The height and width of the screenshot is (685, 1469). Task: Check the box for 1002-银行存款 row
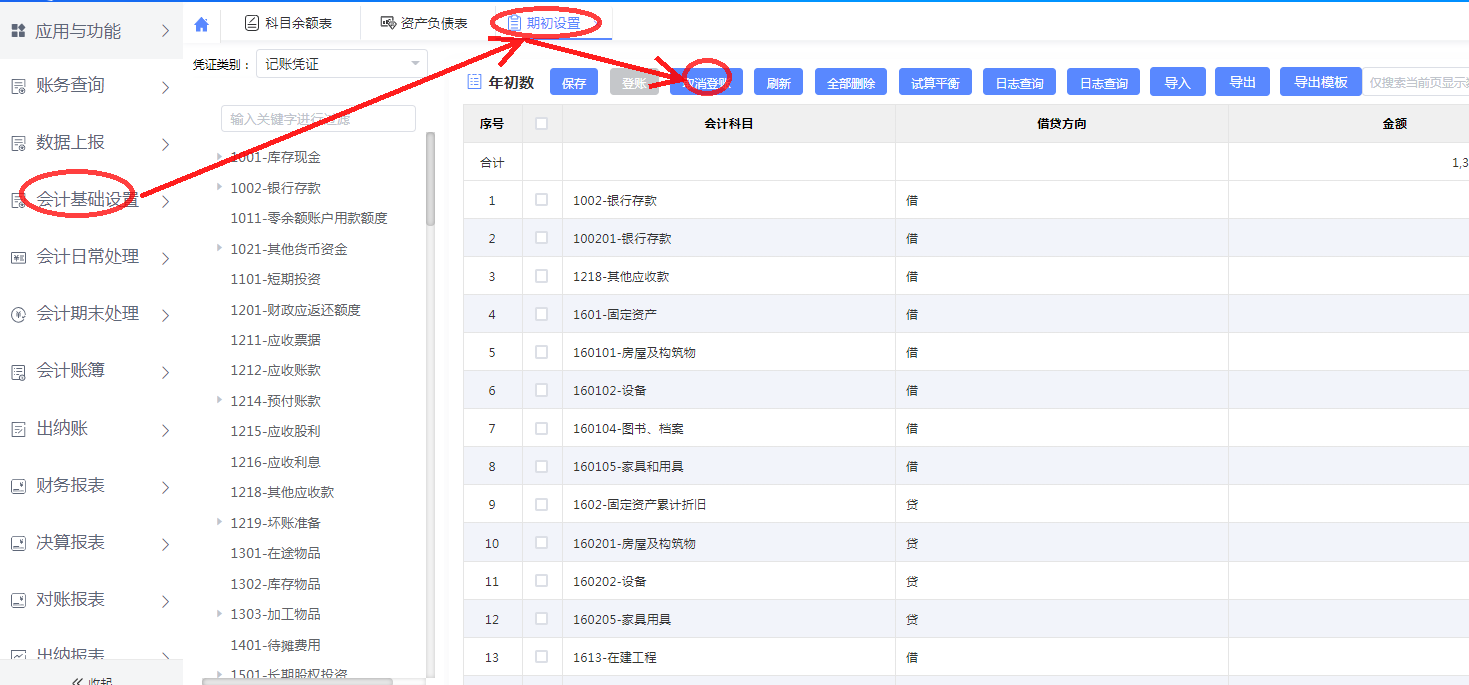(542, 200)
